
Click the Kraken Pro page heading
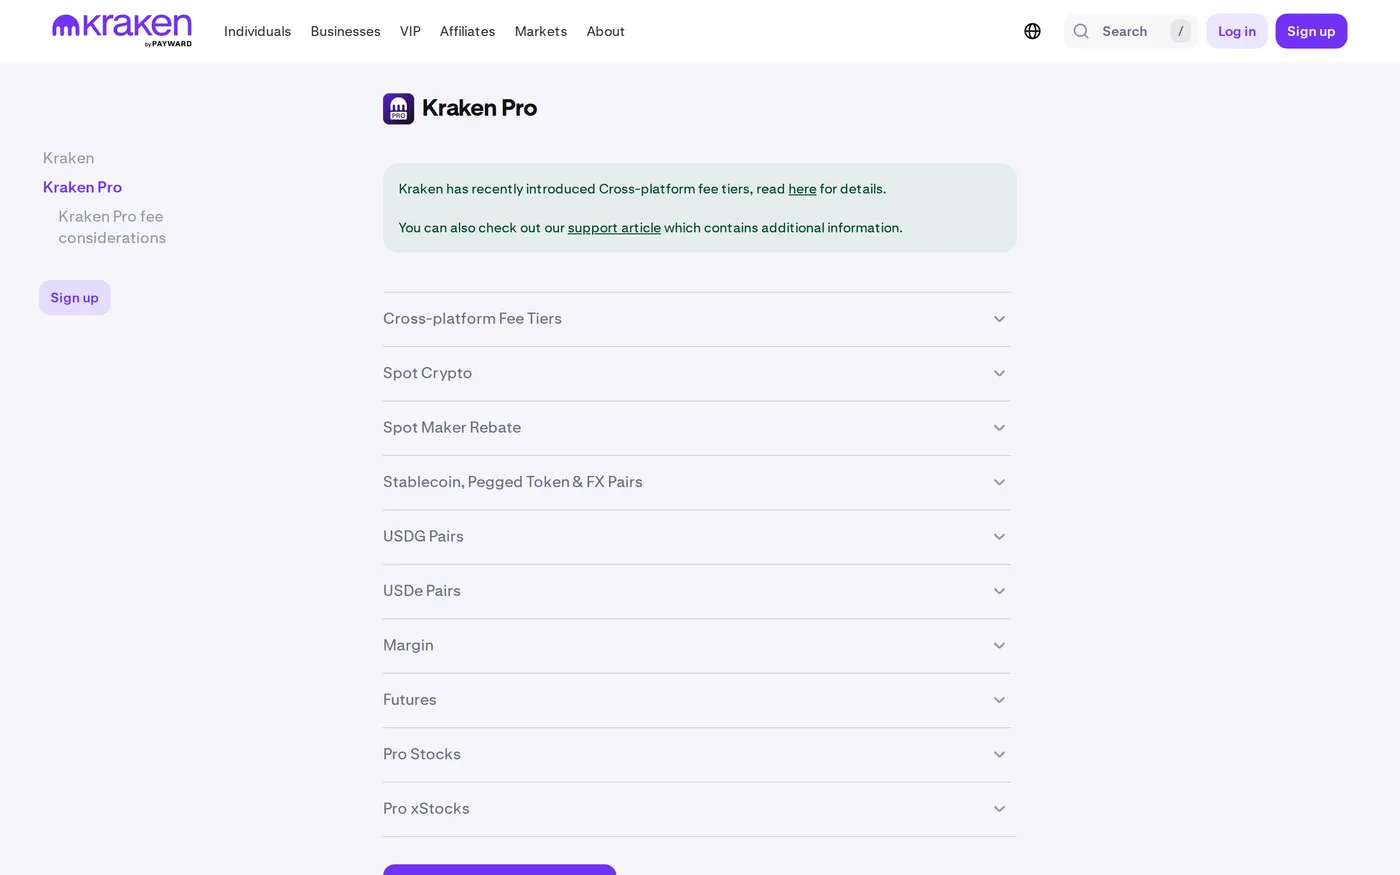coord(479,108)
